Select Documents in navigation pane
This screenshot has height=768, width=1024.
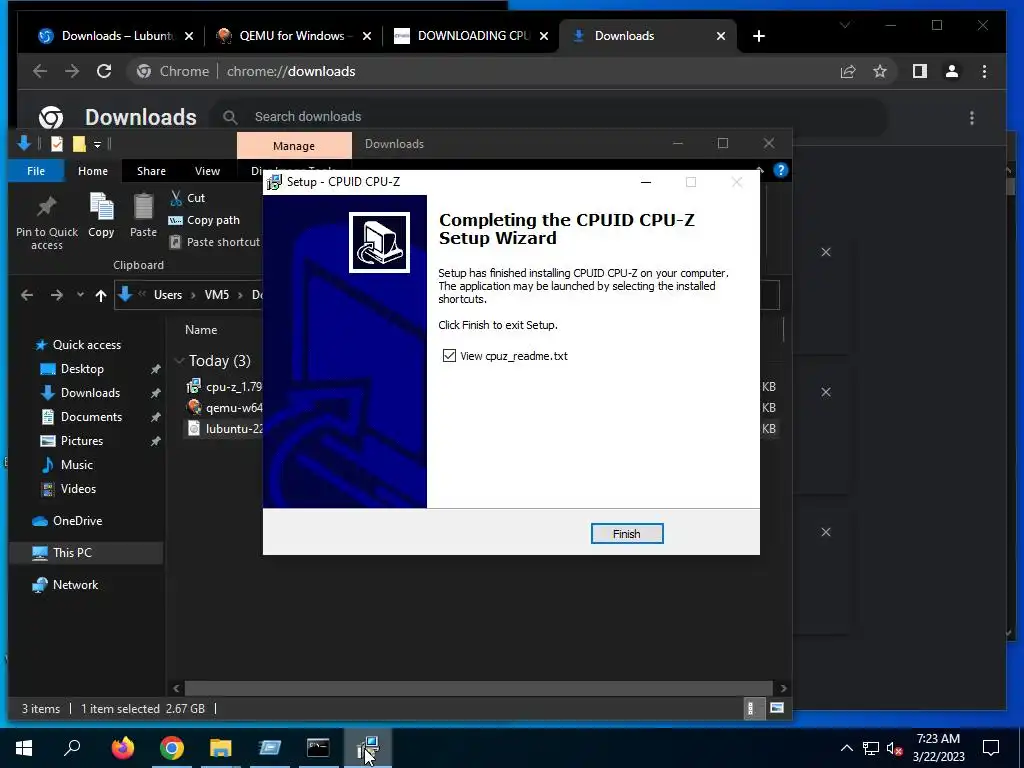(91, 416)
